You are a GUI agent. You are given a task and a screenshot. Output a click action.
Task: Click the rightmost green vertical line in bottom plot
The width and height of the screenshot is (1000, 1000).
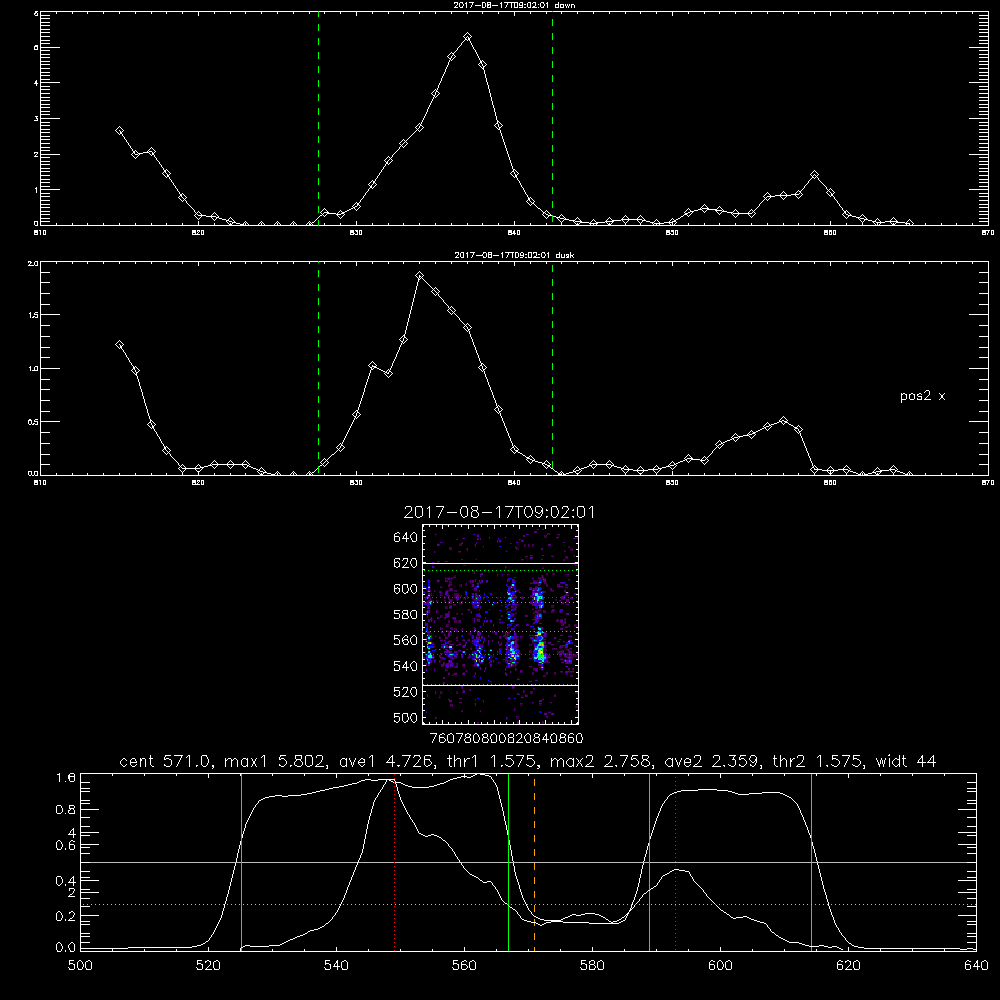tap(811, 862)
